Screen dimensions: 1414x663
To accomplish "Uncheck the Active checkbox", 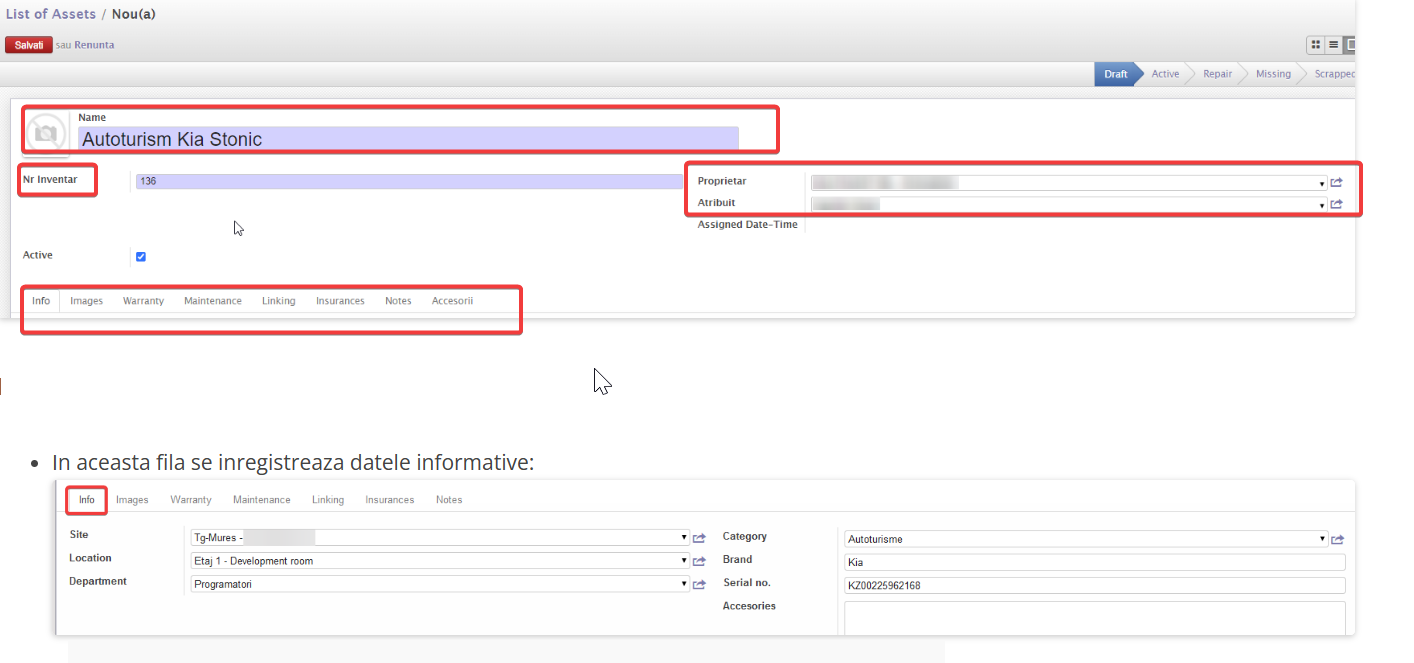I will coord(141,257).
